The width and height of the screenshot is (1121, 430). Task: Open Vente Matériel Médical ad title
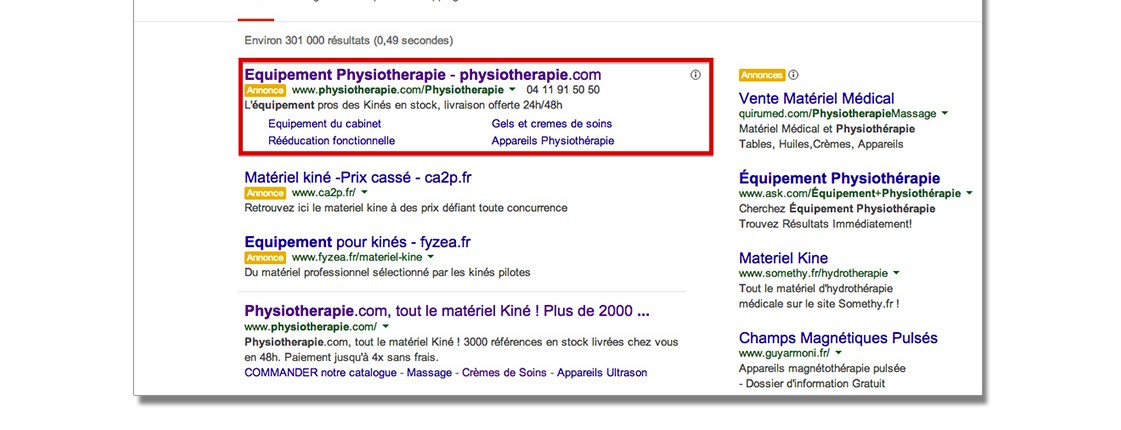[x=816, y=99]
